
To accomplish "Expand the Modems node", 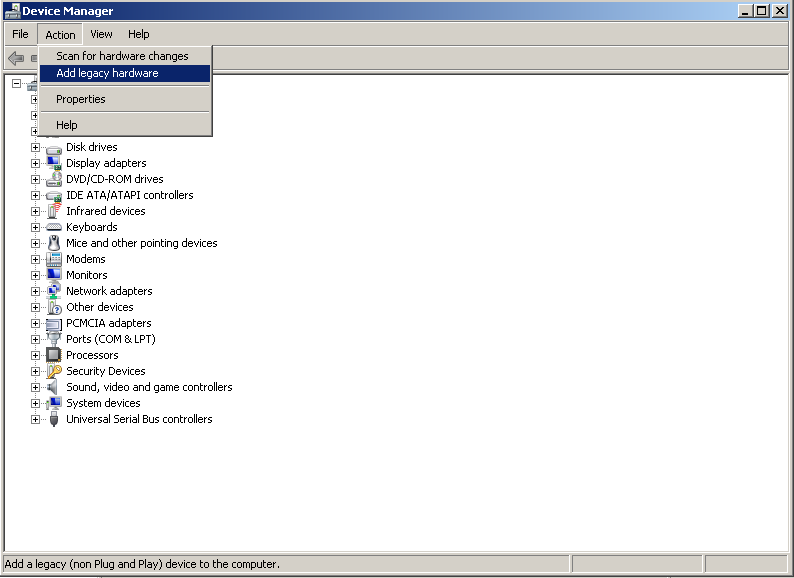I will click(x=35, y=259).
